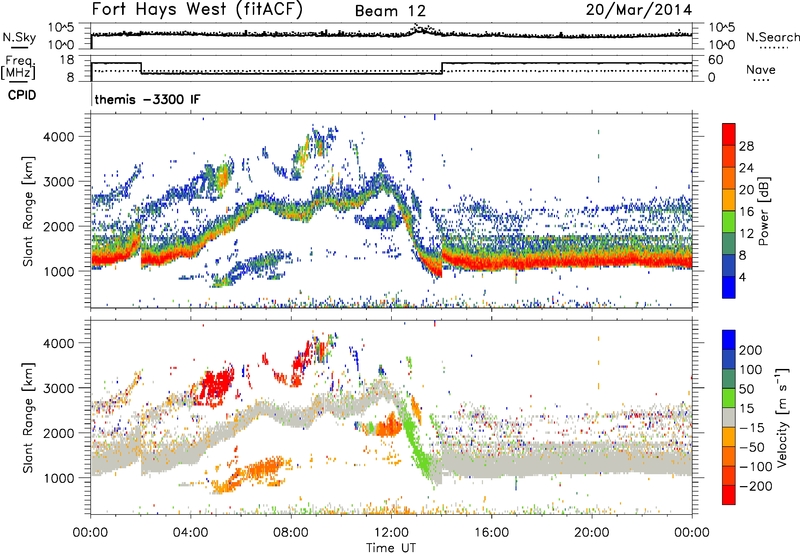The height and width of the screenshot is (554, 800).
Task: Click the '15' tick on the Velocity scale
Action: [x=746, y=408]
